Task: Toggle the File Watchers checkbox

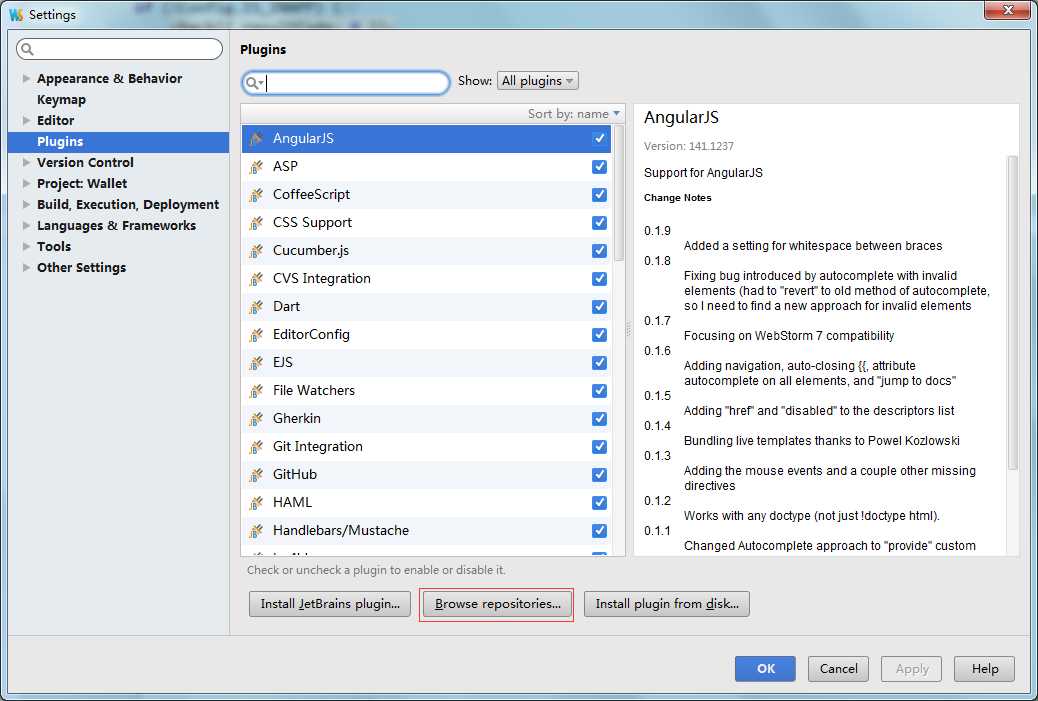Action: tap(599, 391)
